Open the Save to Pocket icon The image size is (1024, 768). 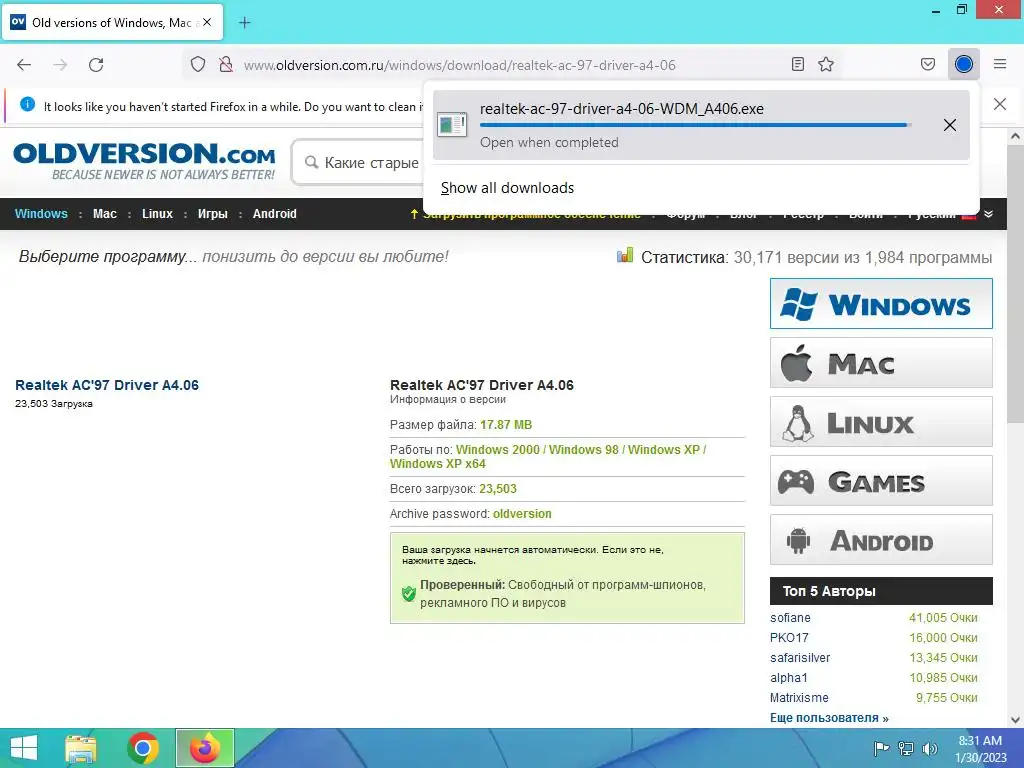tap(928, 64)
